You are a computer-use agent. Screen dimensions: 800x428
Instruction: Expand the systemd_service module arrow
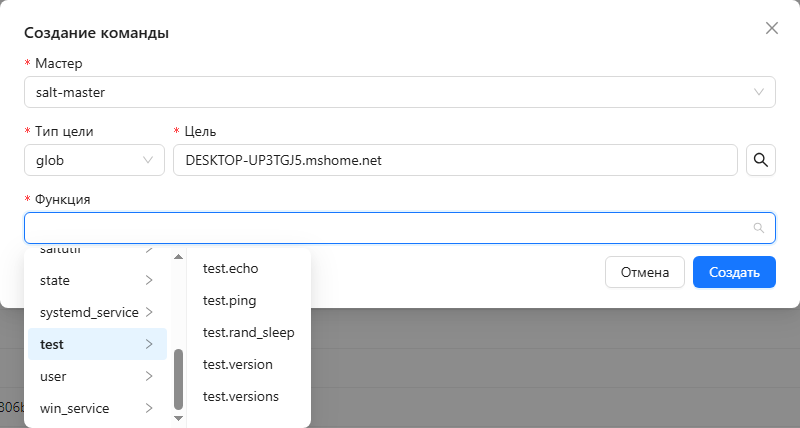pos(149,312)
